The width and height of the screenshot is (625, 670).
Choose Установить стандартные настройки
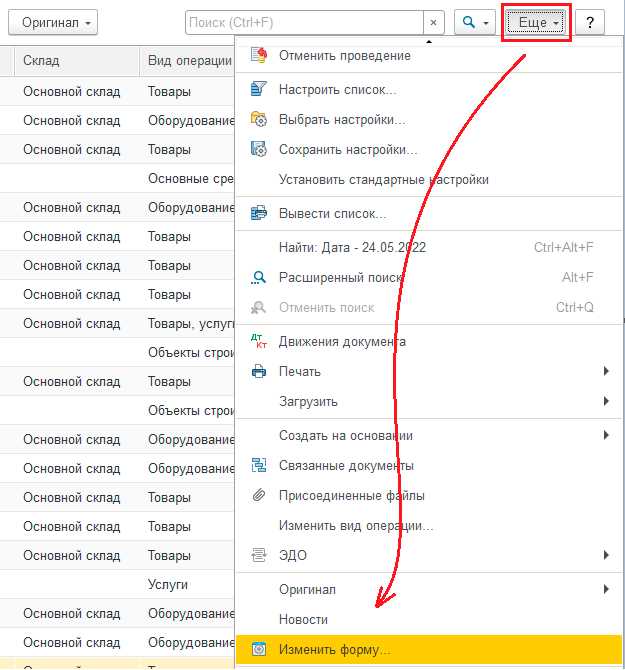click(384, 179)
